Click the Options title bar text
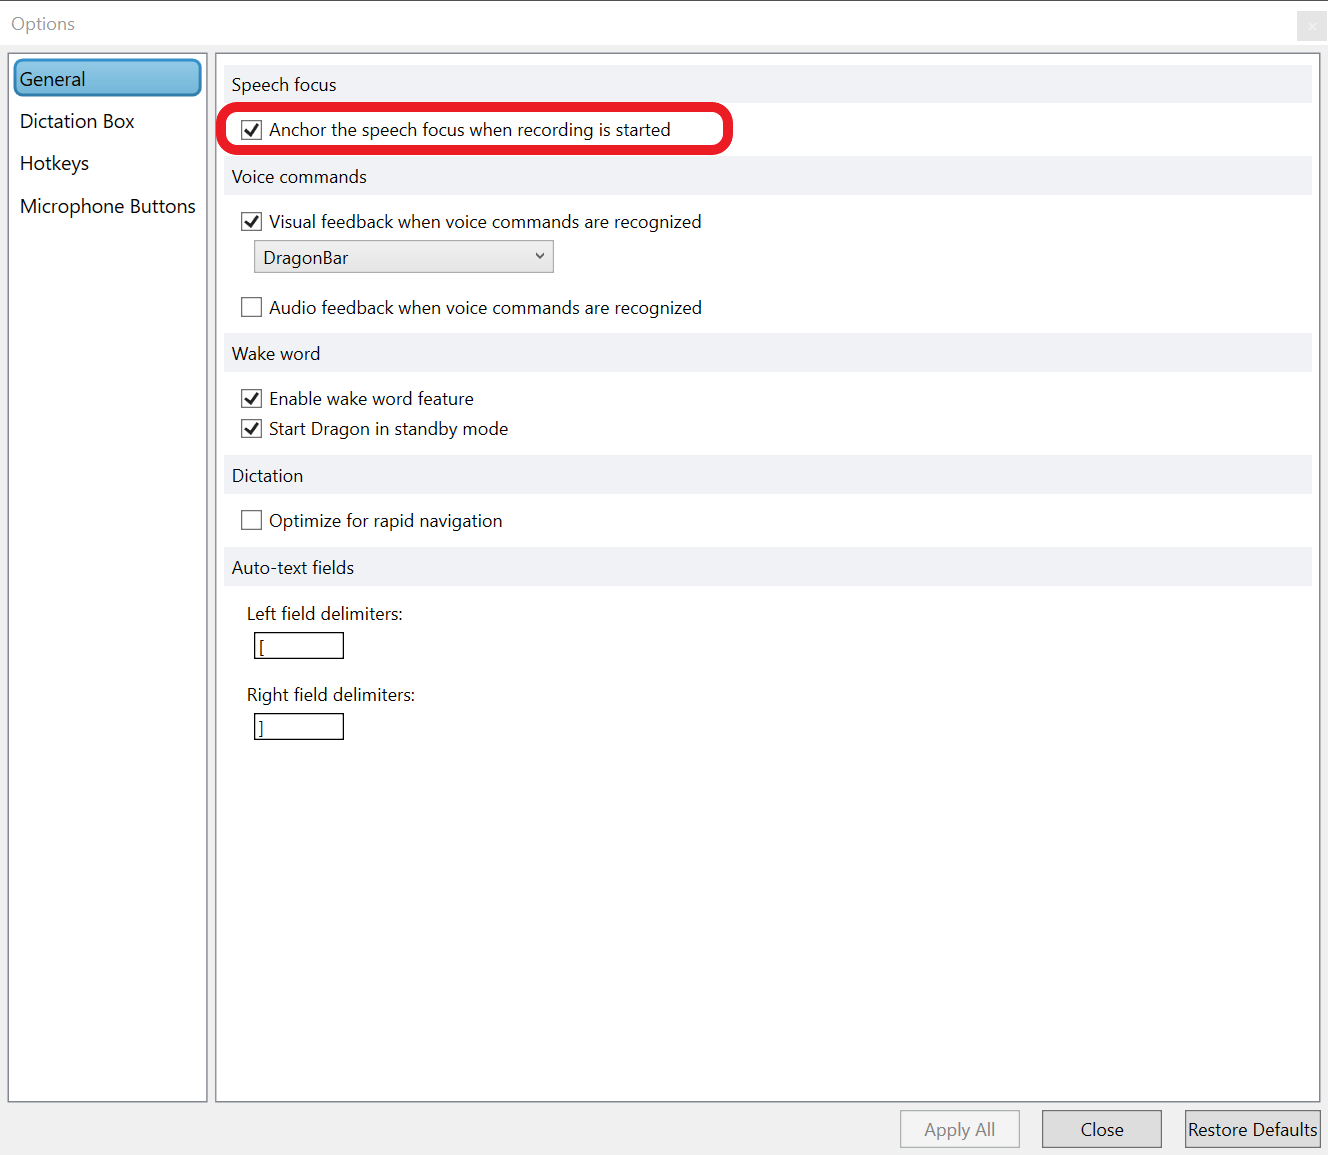This screenshot has width=1328, height=1155. point(43,24)
